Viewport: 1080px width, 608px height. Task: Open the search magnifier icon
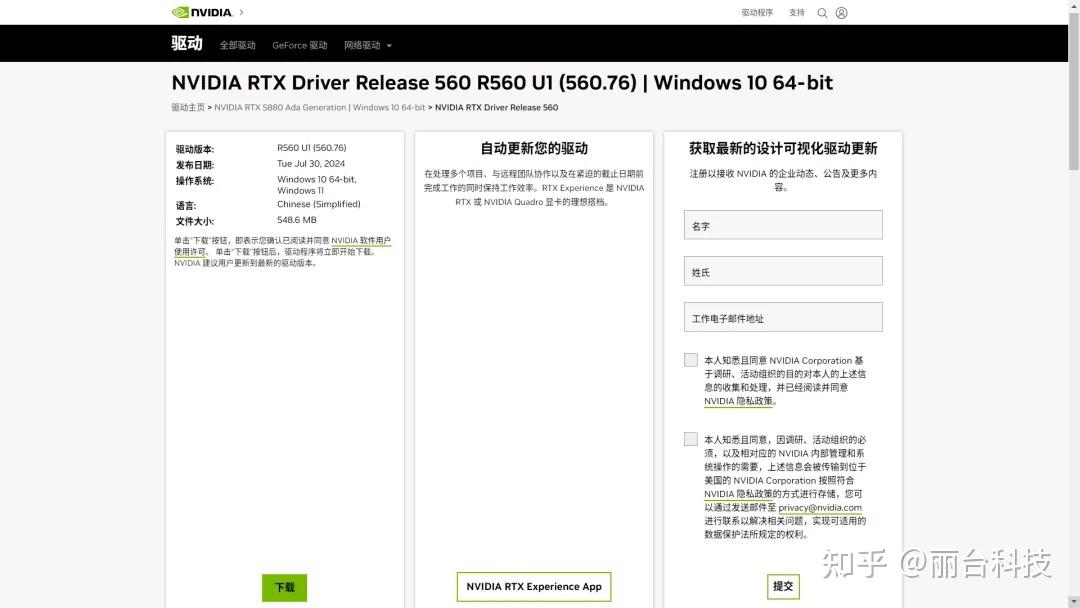pos(822,13)
